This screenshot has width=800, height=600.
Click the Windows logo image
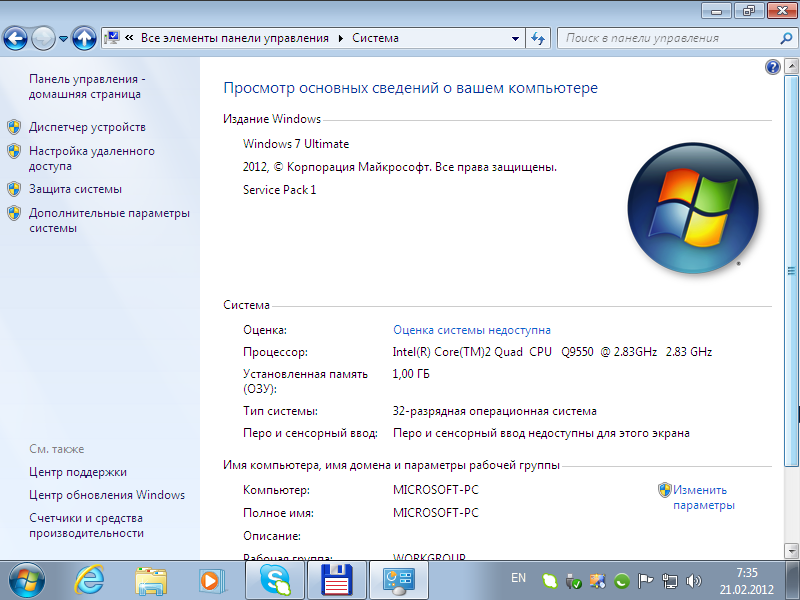(692, 208)
